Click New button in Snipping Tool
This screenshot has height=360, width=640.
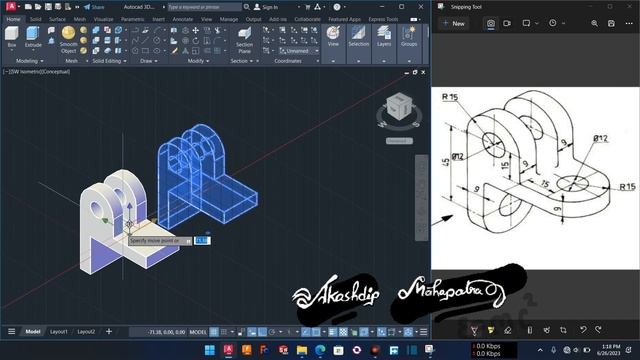coord(454,23)
